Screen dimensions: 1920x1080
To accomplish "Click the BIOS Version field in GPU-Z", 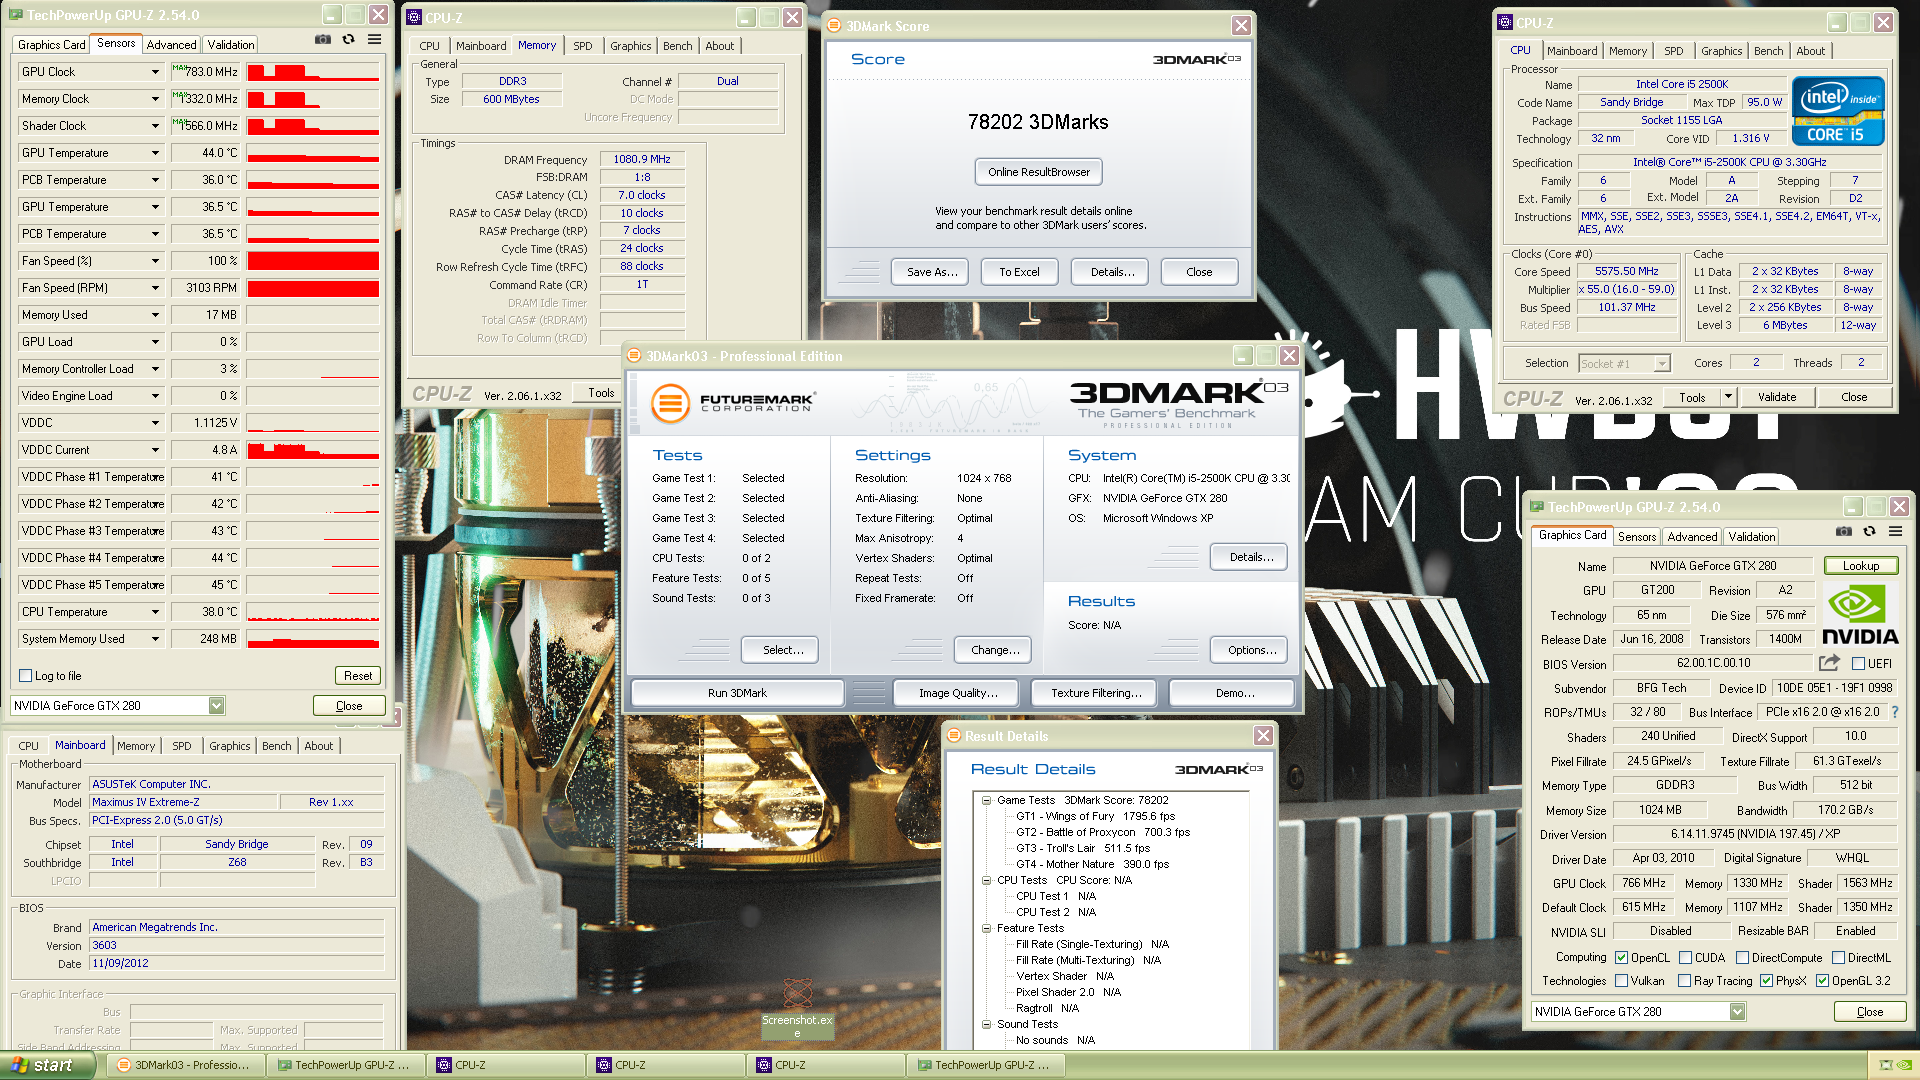I will coord(1713,663).
